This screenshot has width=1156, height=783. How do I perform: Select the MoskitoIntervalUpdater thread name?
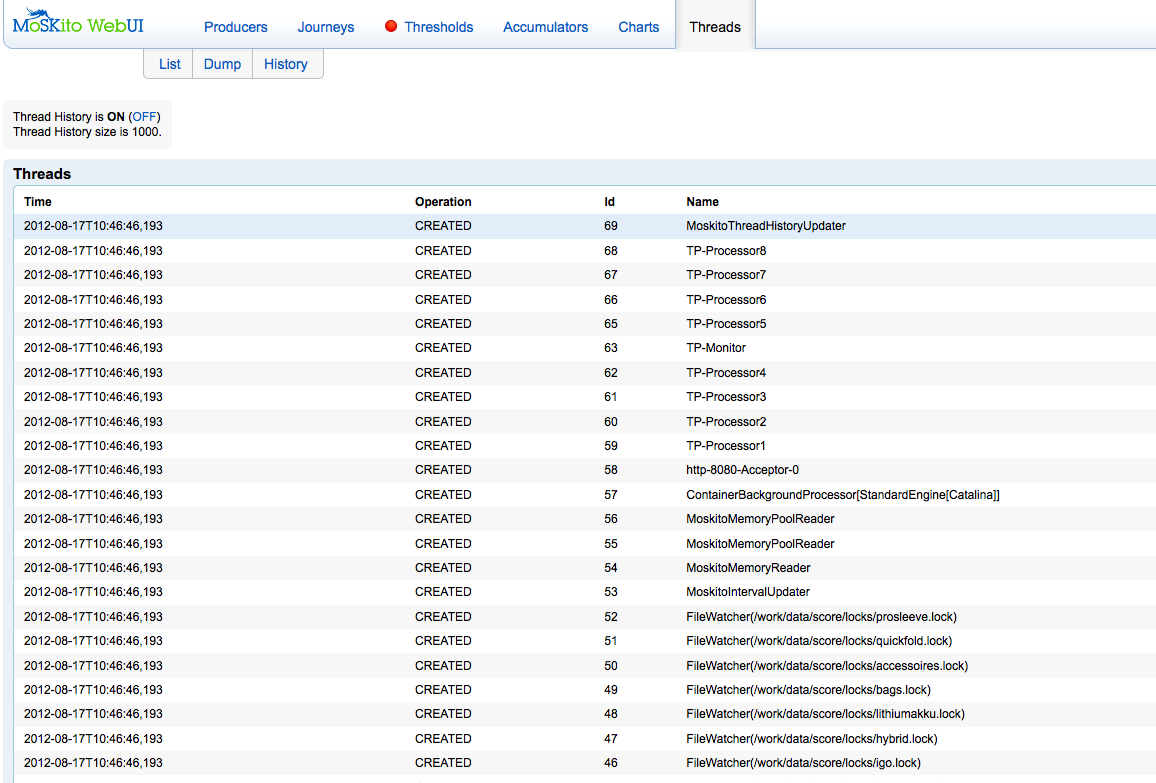[x=748, y=592]
